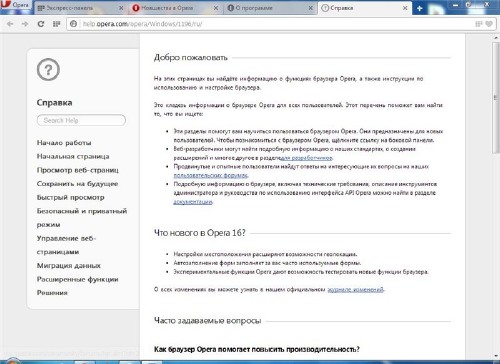Go forward with the forward arrow
This screenshot has height=364, width=500.
[x=25, y=24]
